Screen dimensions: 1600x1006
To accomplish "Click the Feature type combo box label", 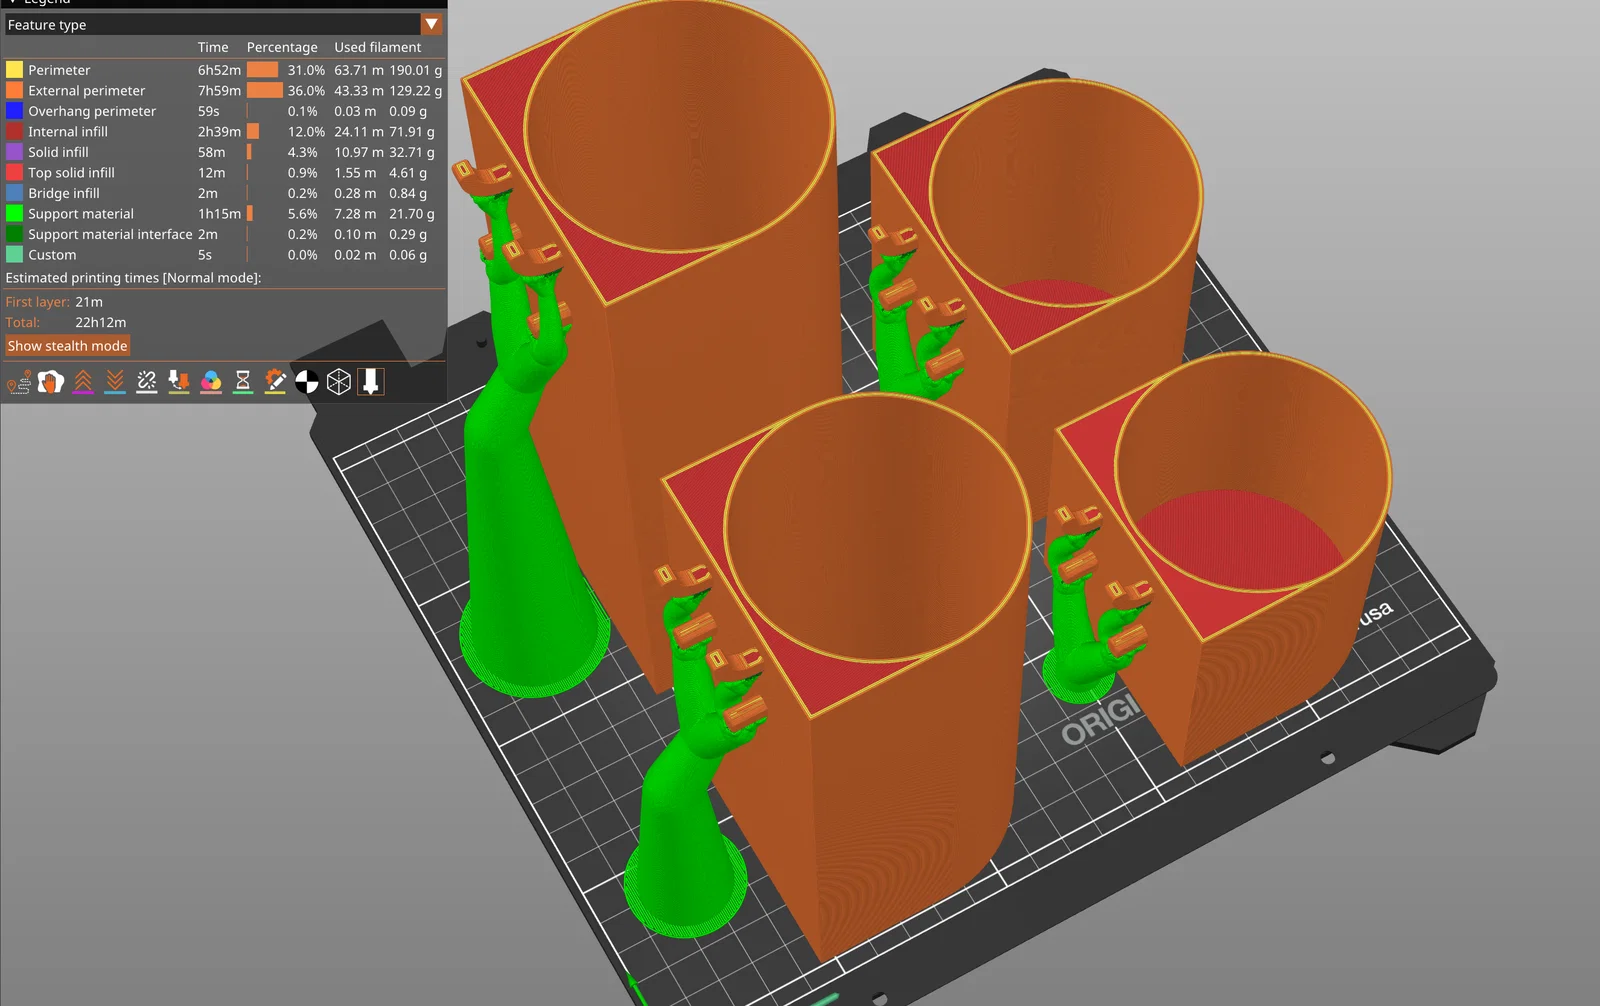I will pyautogui.click(x=47, y=25).
